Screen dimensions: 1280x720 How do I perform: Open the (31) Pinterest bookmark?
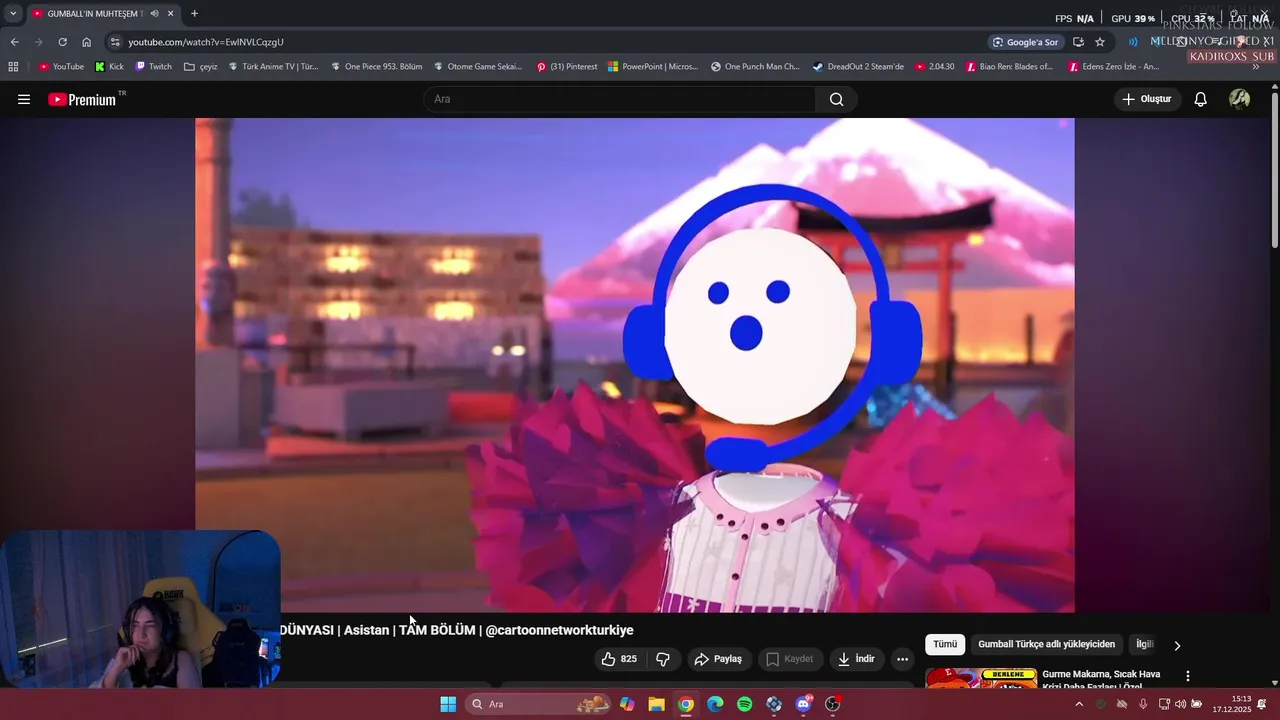click(567, 67)
